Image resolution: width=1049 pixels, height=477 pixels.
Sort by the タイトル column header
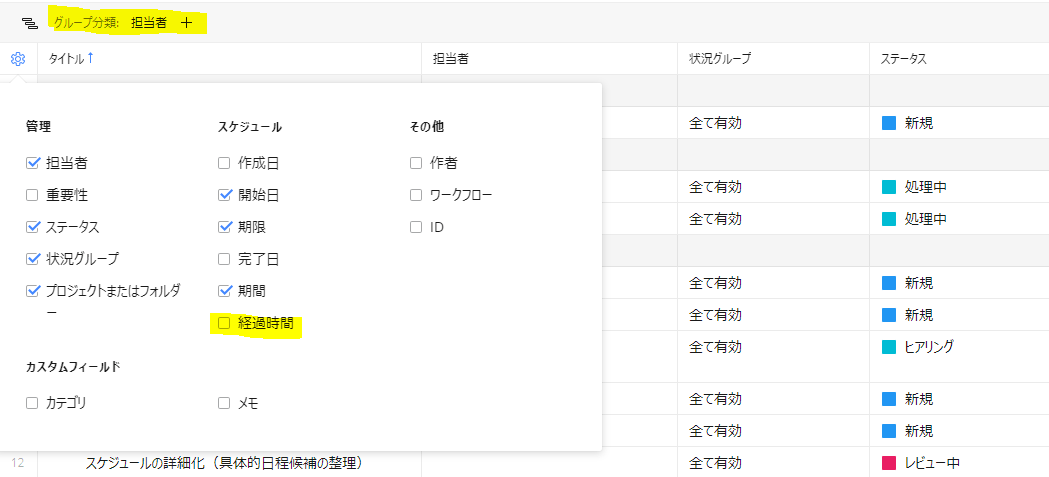66,59
